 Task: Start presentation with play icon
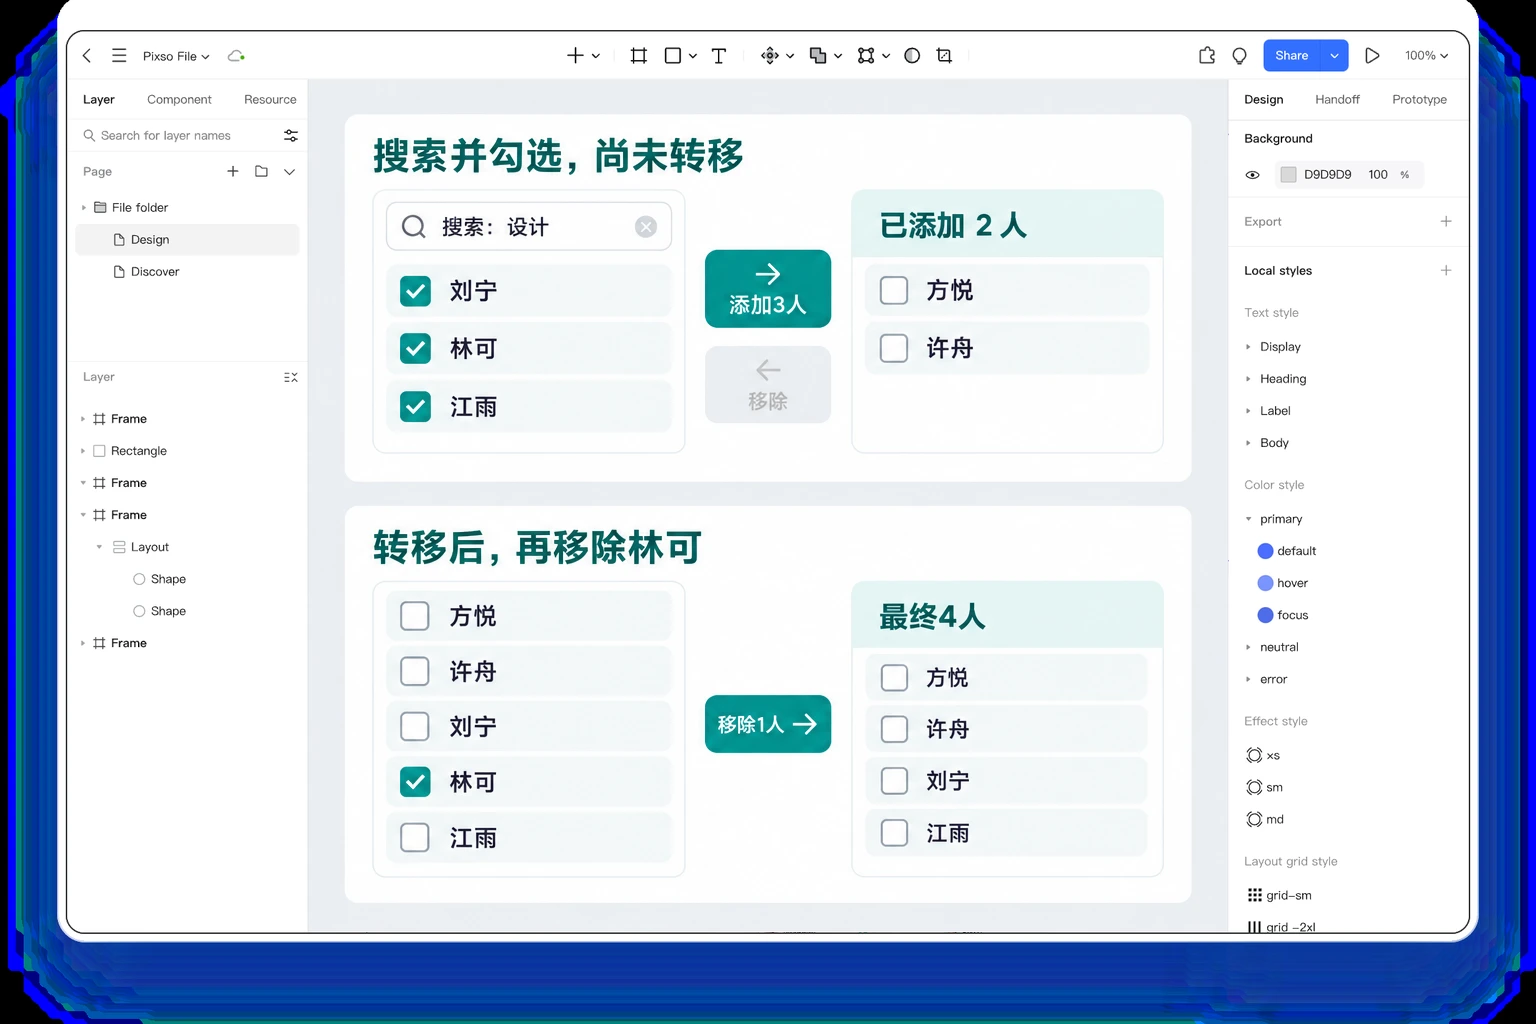click(1372, 56)
